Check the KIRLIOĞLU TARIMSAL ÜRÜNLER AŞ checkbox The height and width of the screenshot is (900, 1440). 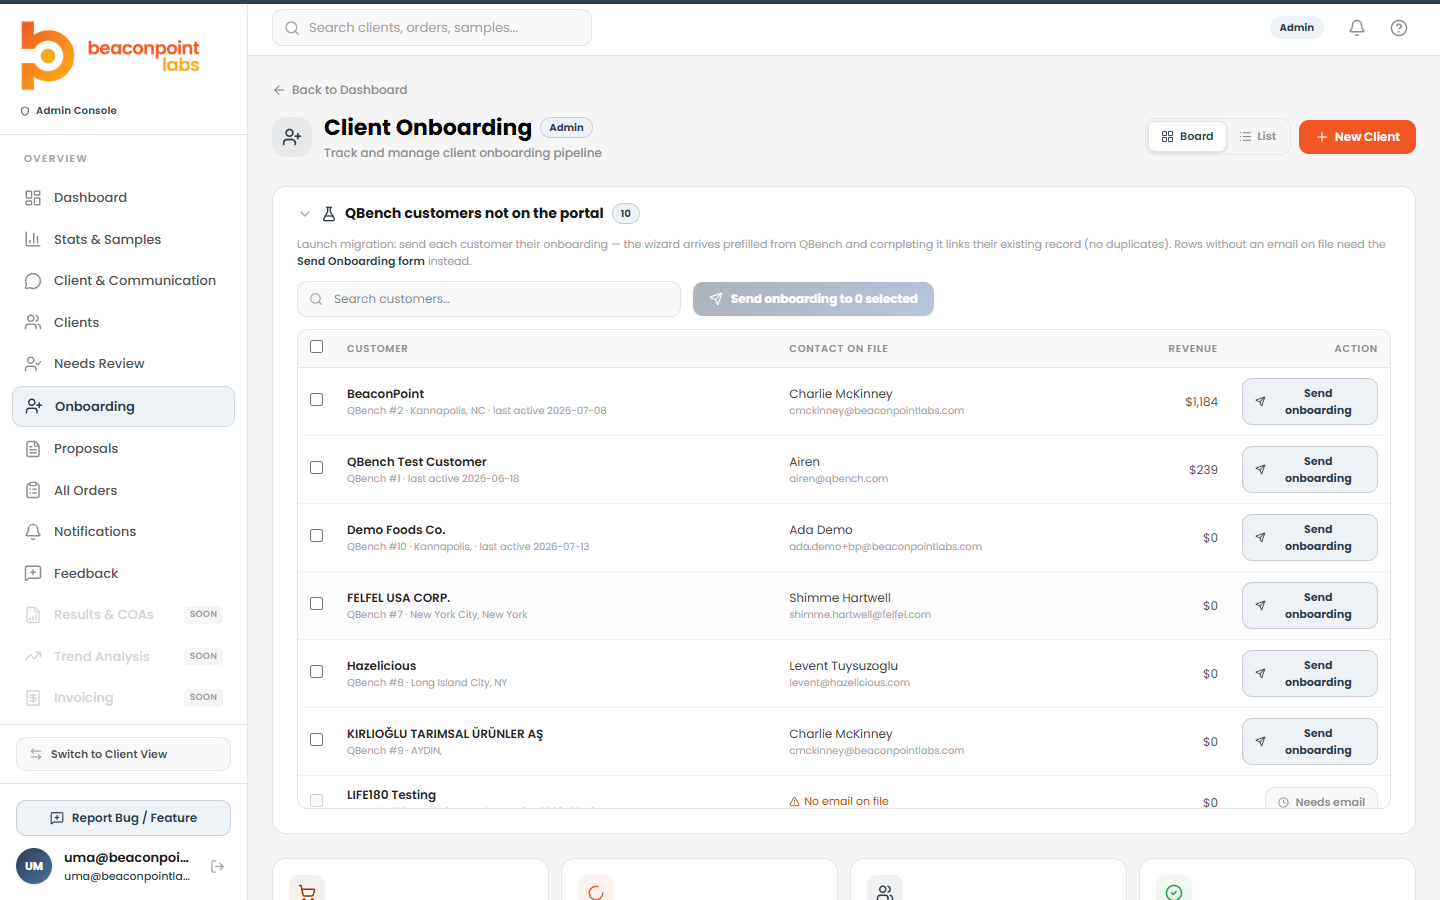coord(317,740)
